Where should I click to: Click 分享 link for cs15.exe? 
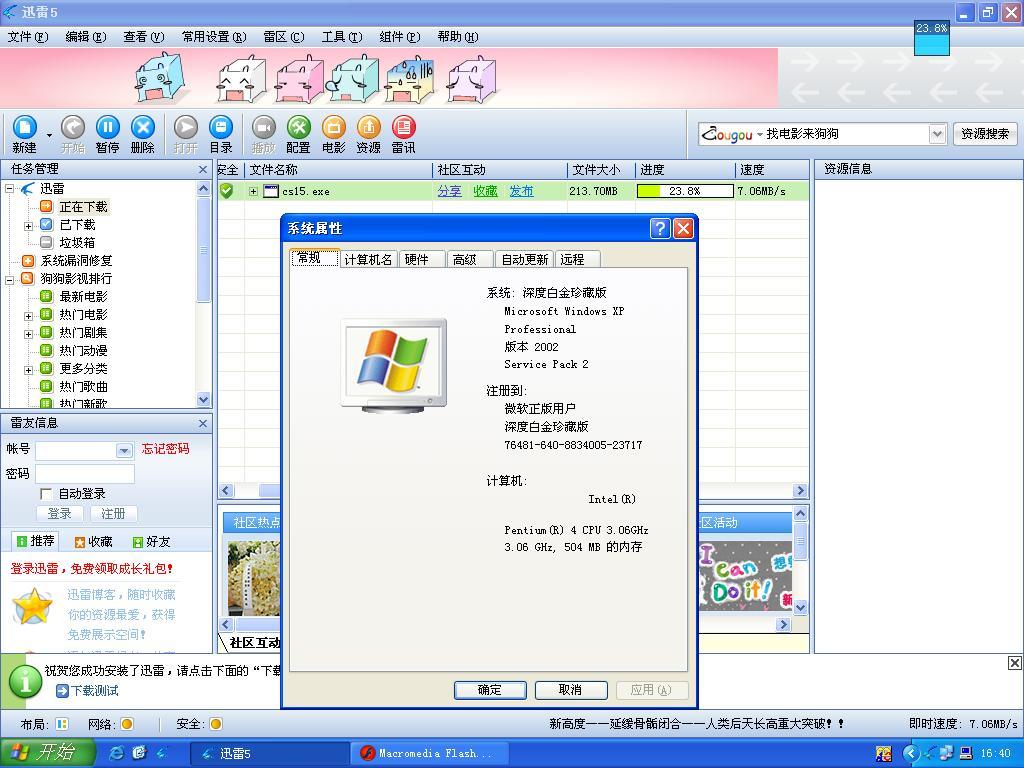point(449,191)
